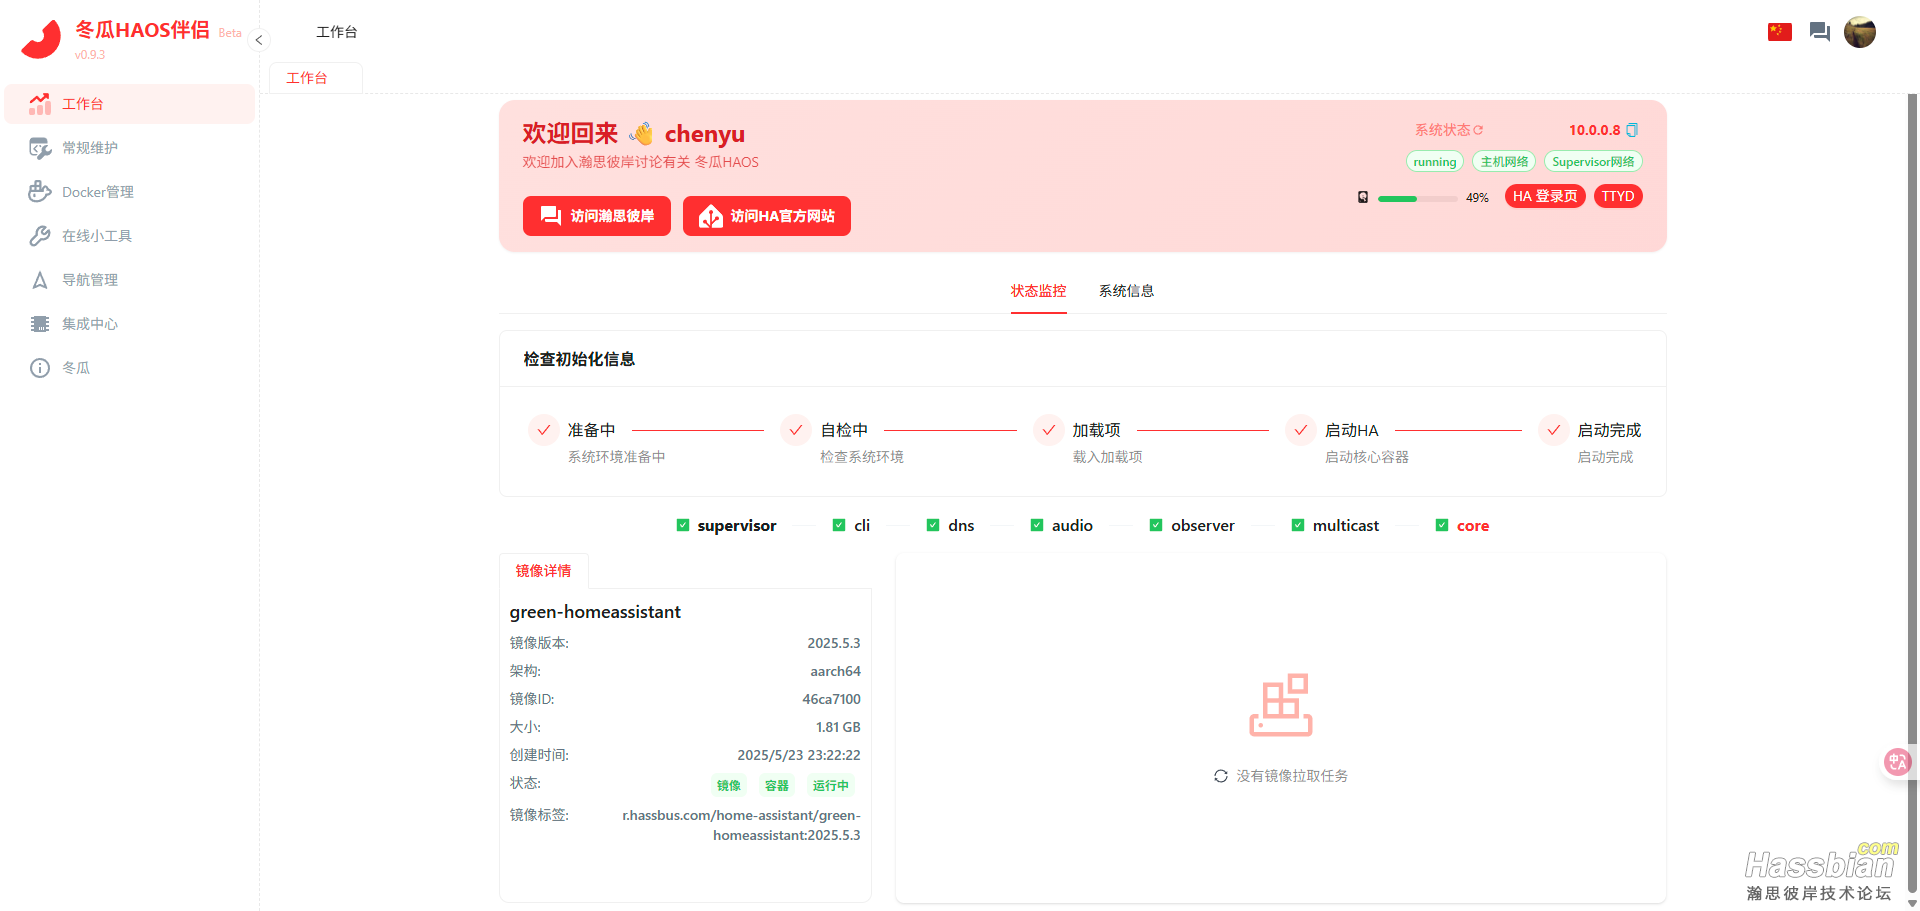Open Docker管理 in the sidebar
Image resolution: width=1920 pixels, height=911 pixels.
coord(97,192)
